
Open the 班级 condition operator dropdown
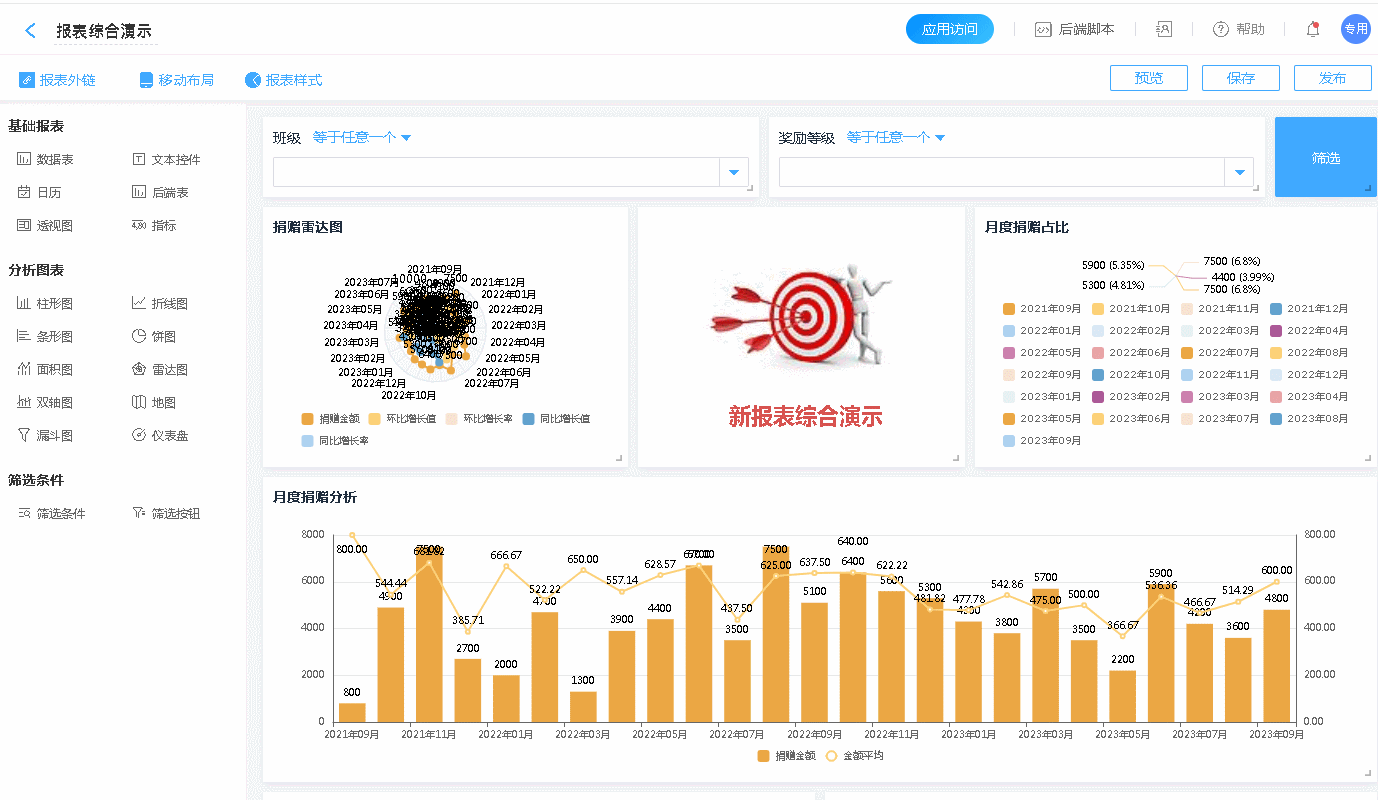click(362, 137)
